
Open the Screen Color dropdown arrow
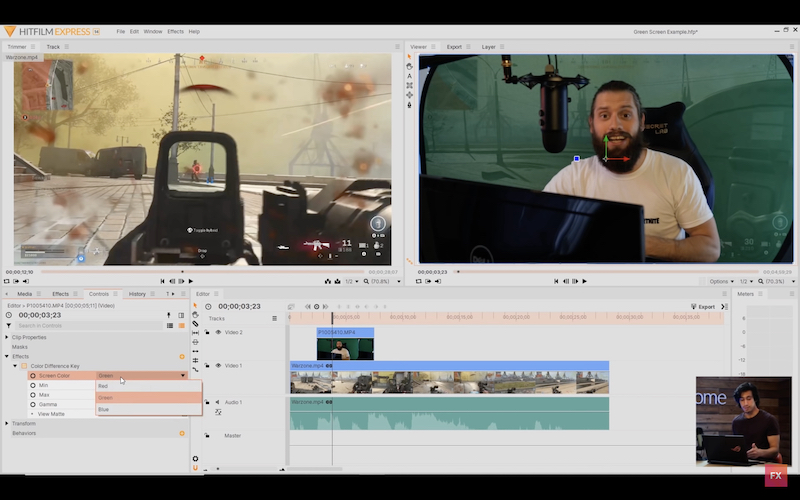pos(183,376)
